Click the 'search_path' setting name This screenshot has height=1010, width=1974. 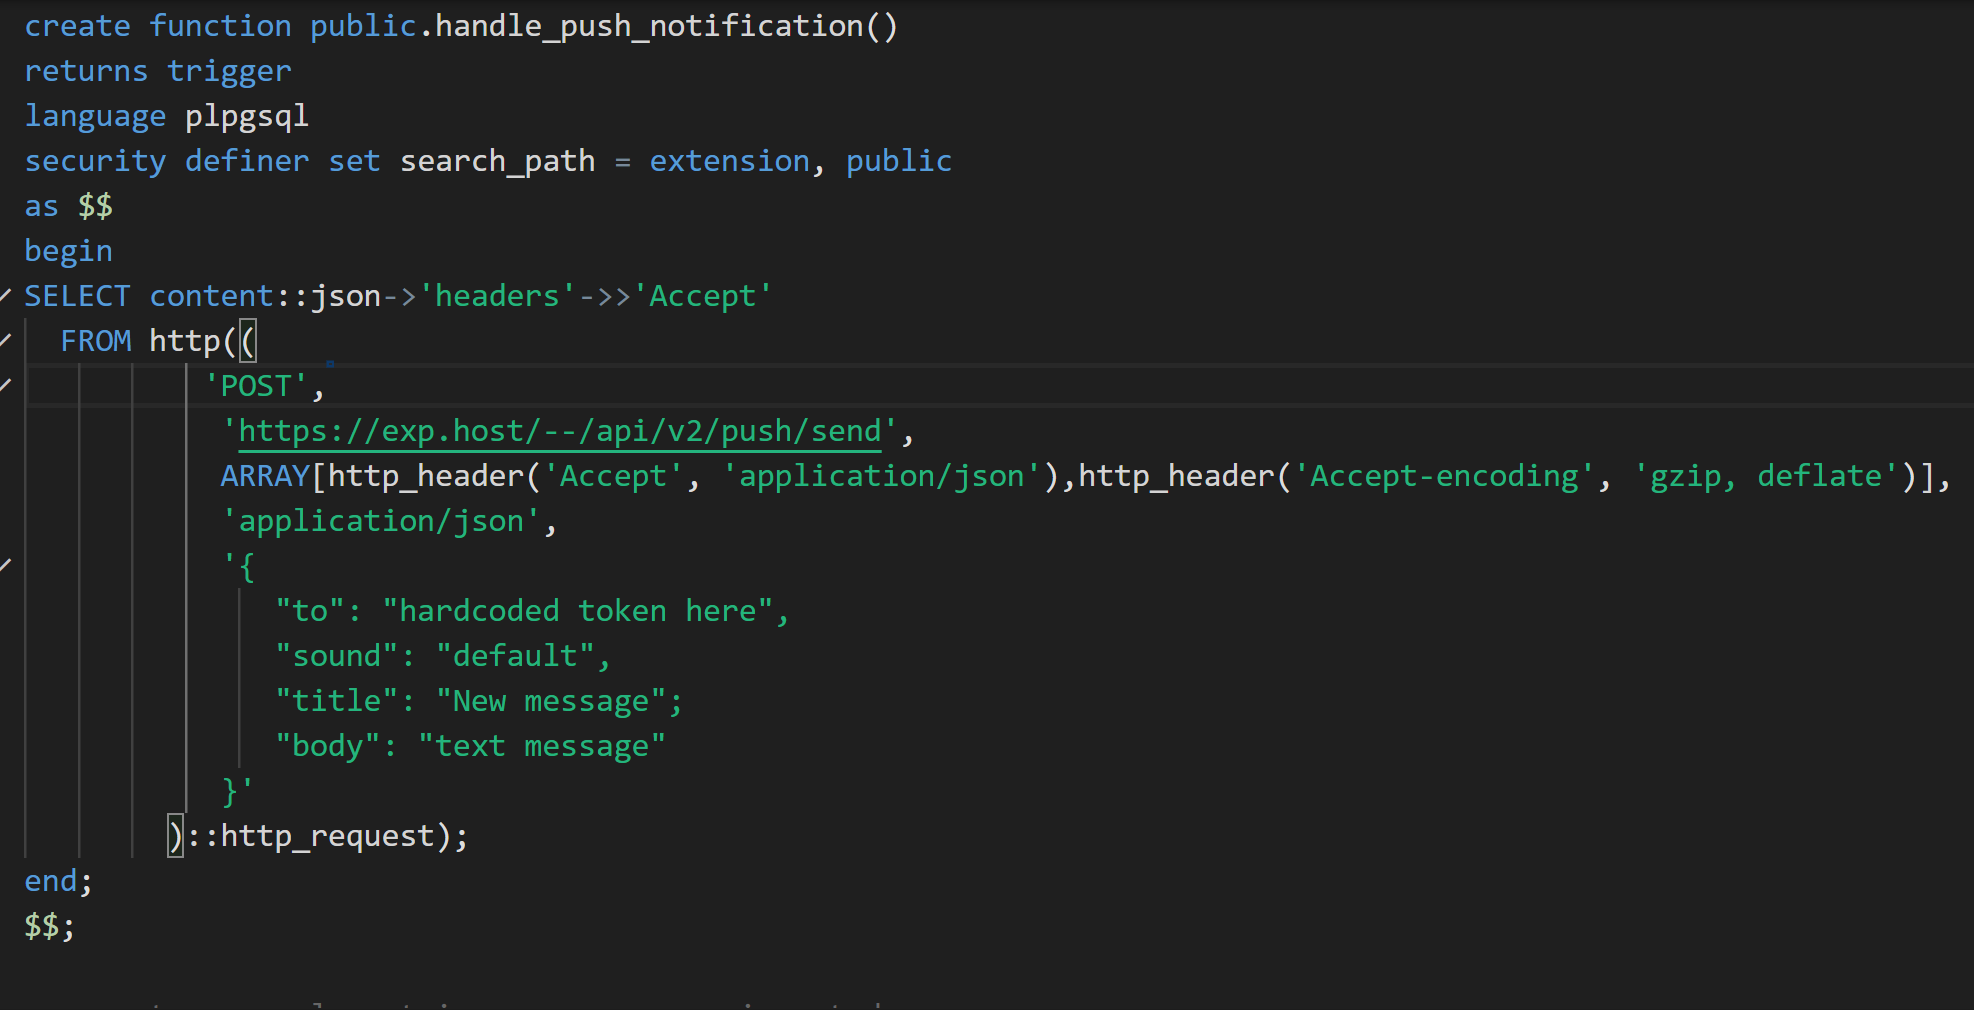click(497, 161)
